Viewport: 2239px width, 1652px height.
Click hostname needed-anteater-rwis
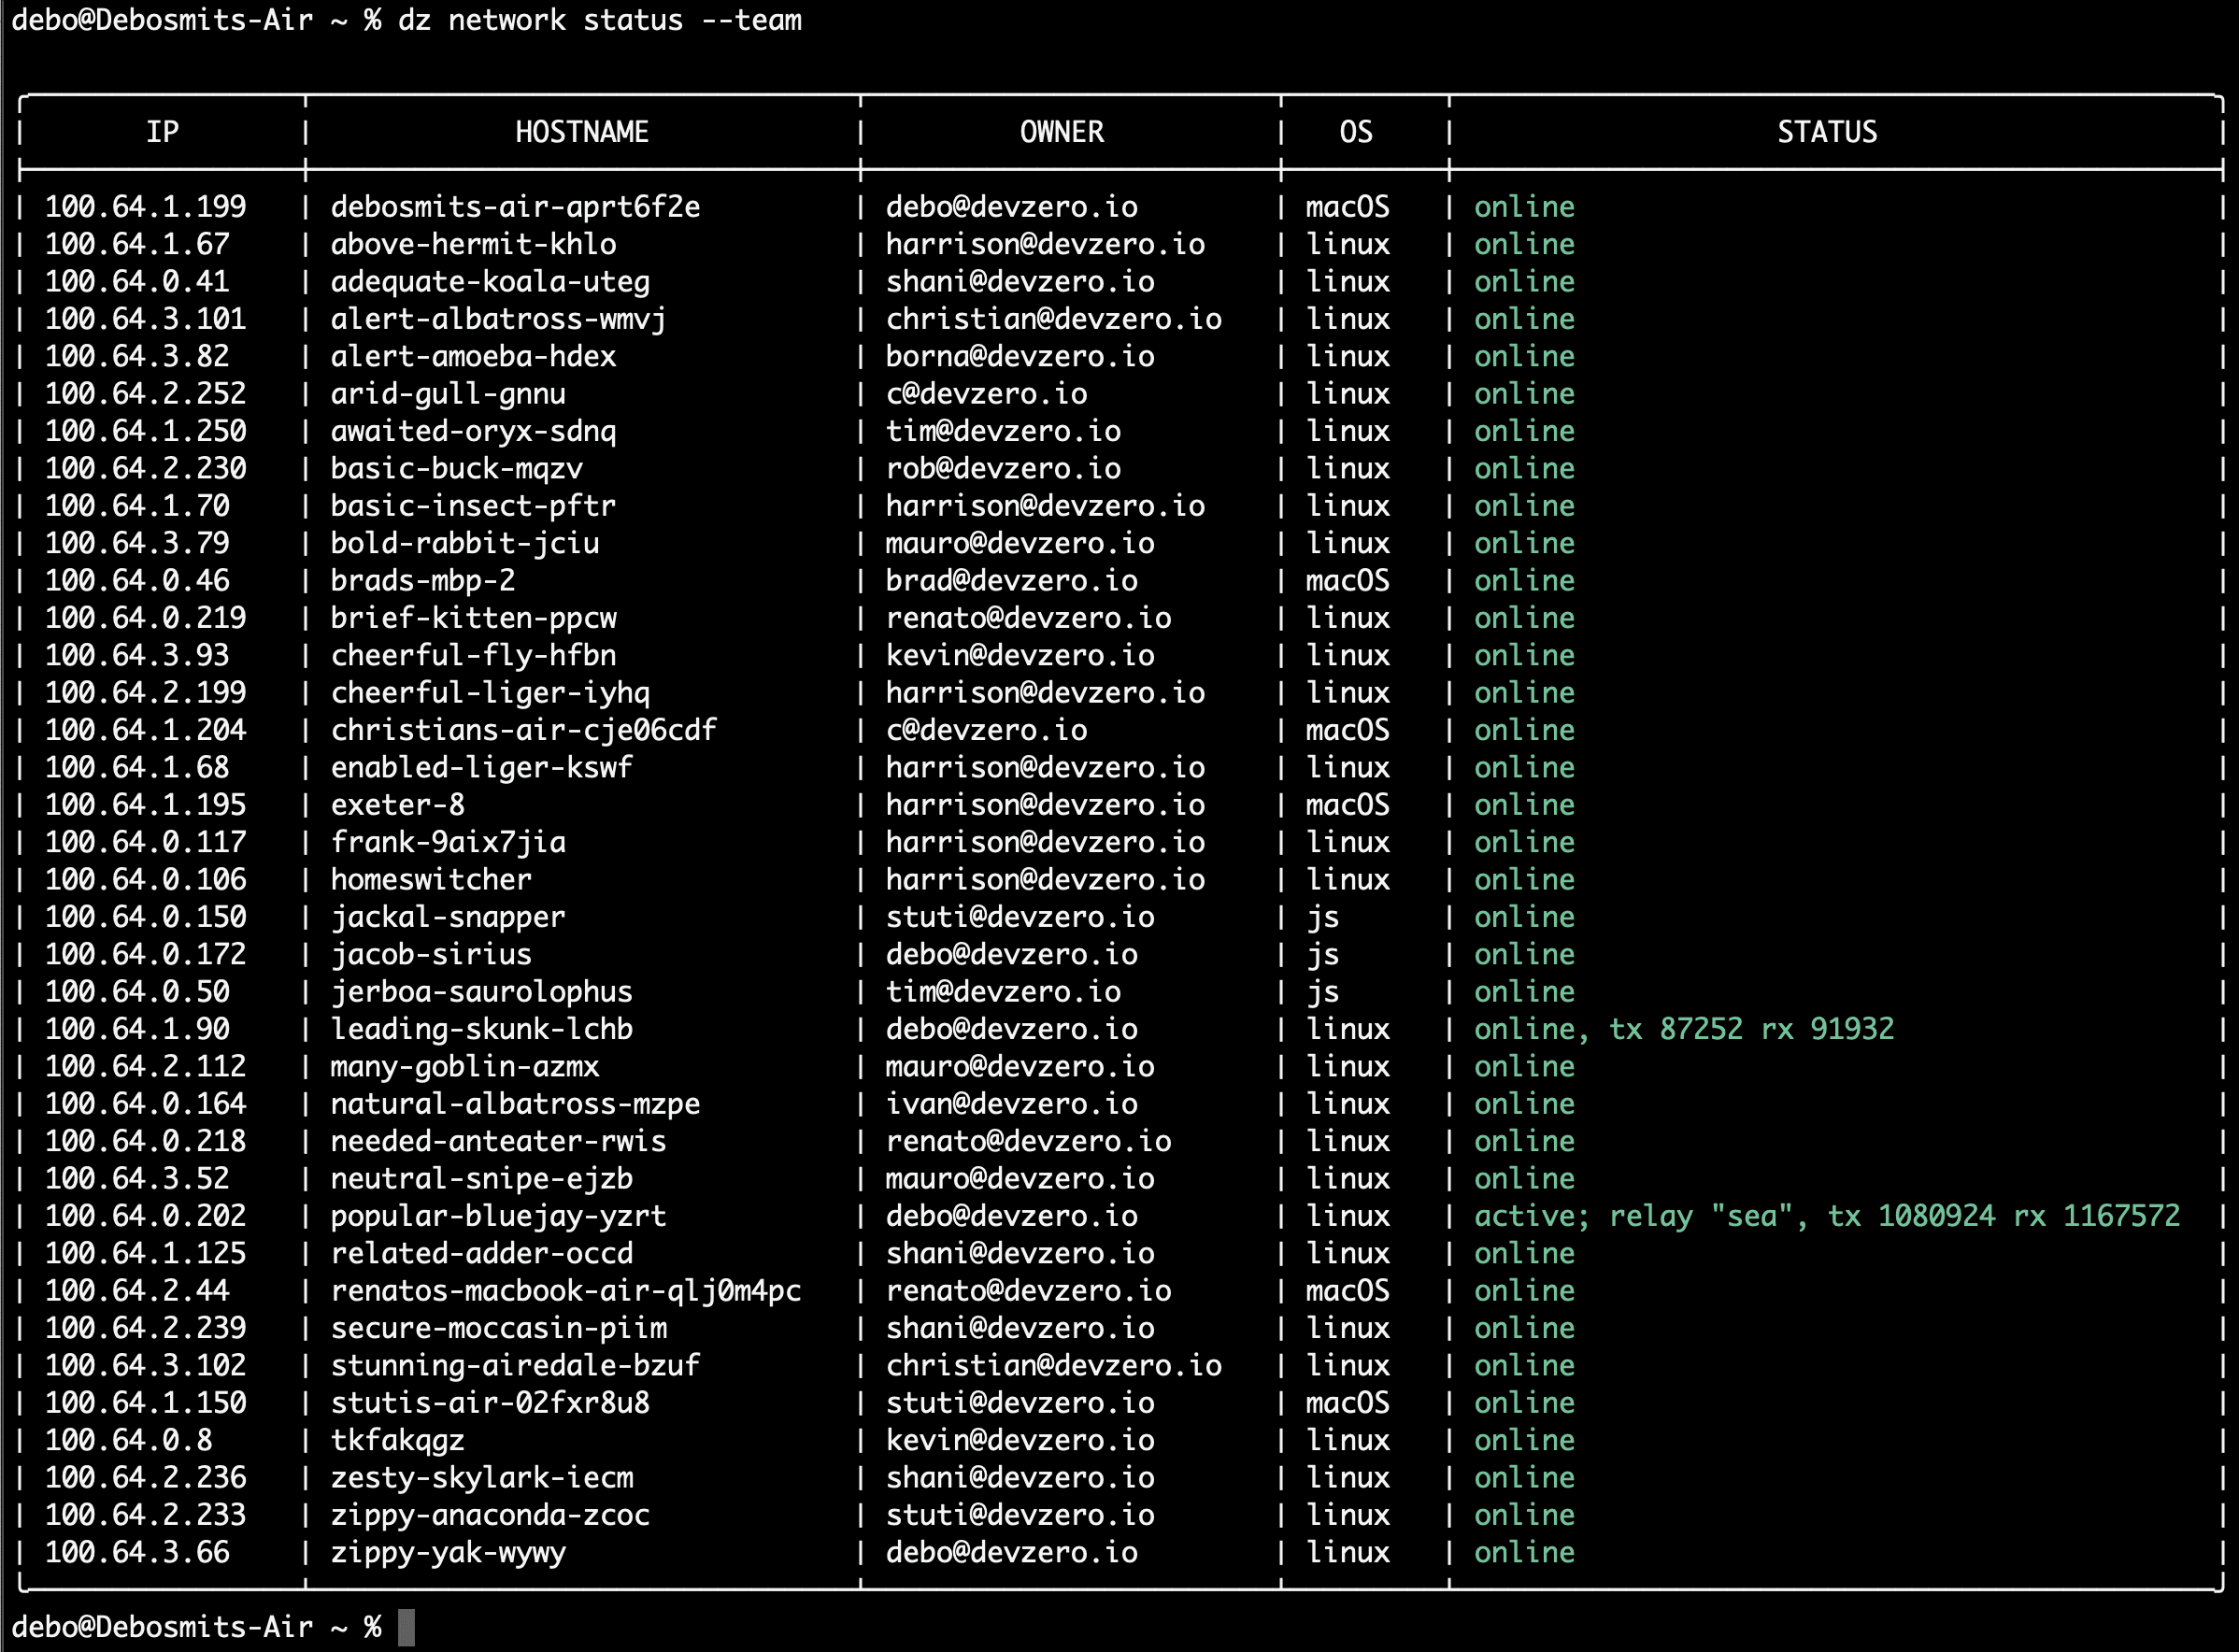tap(498, 1141)
